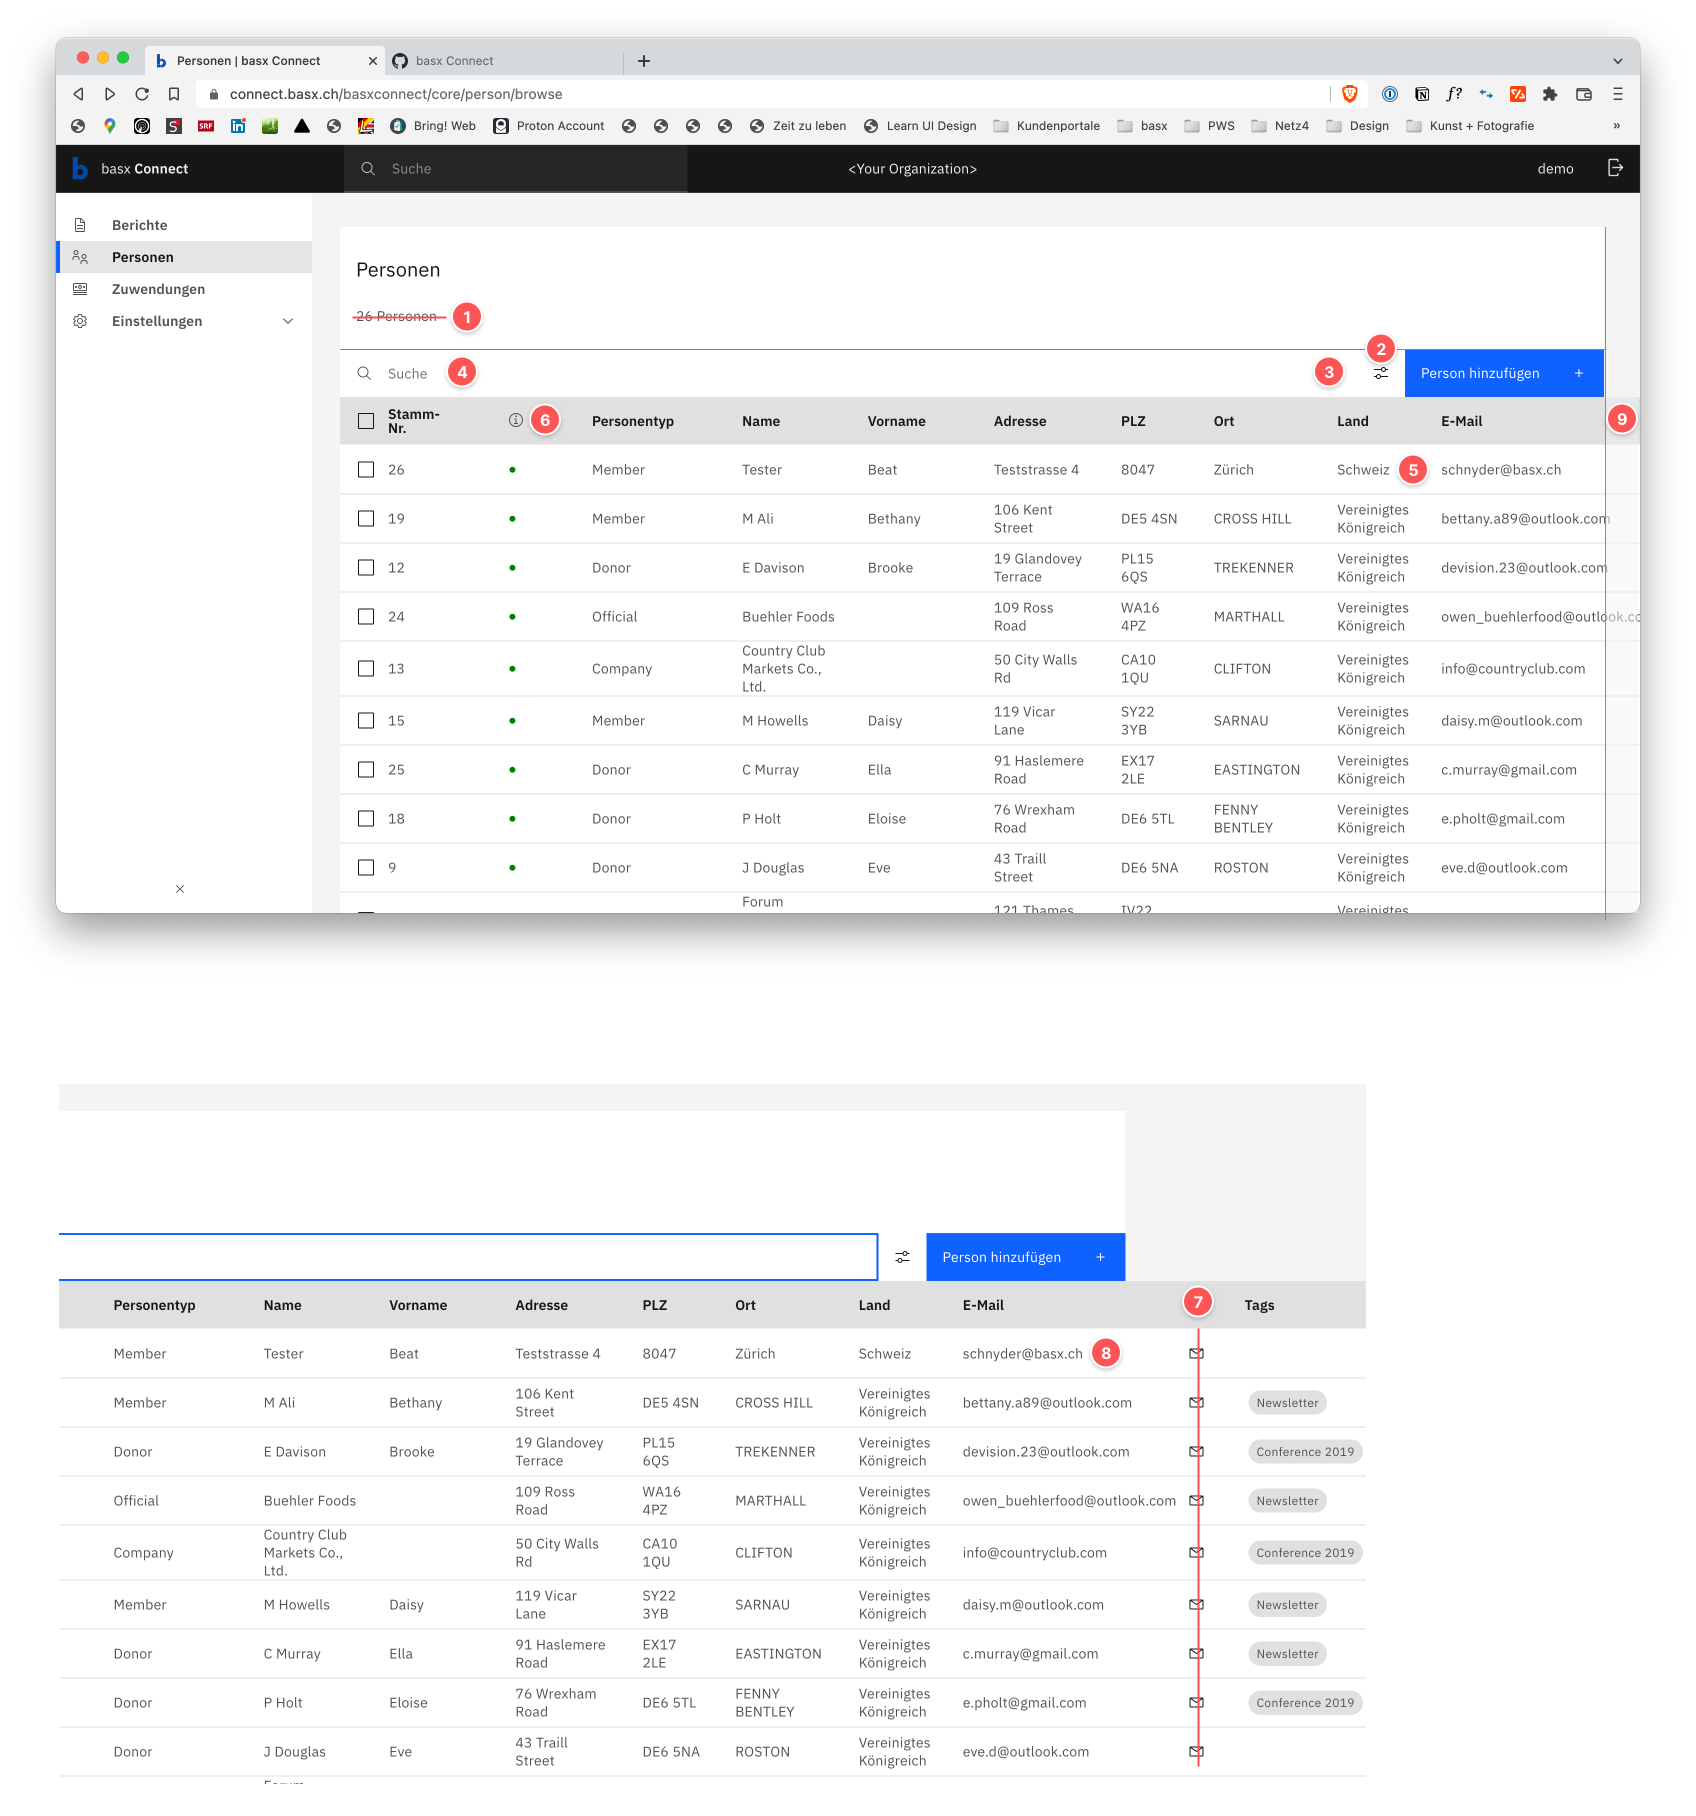
Task: Open the Netz4 bookmark folder
Action: tap(1280, 126)
